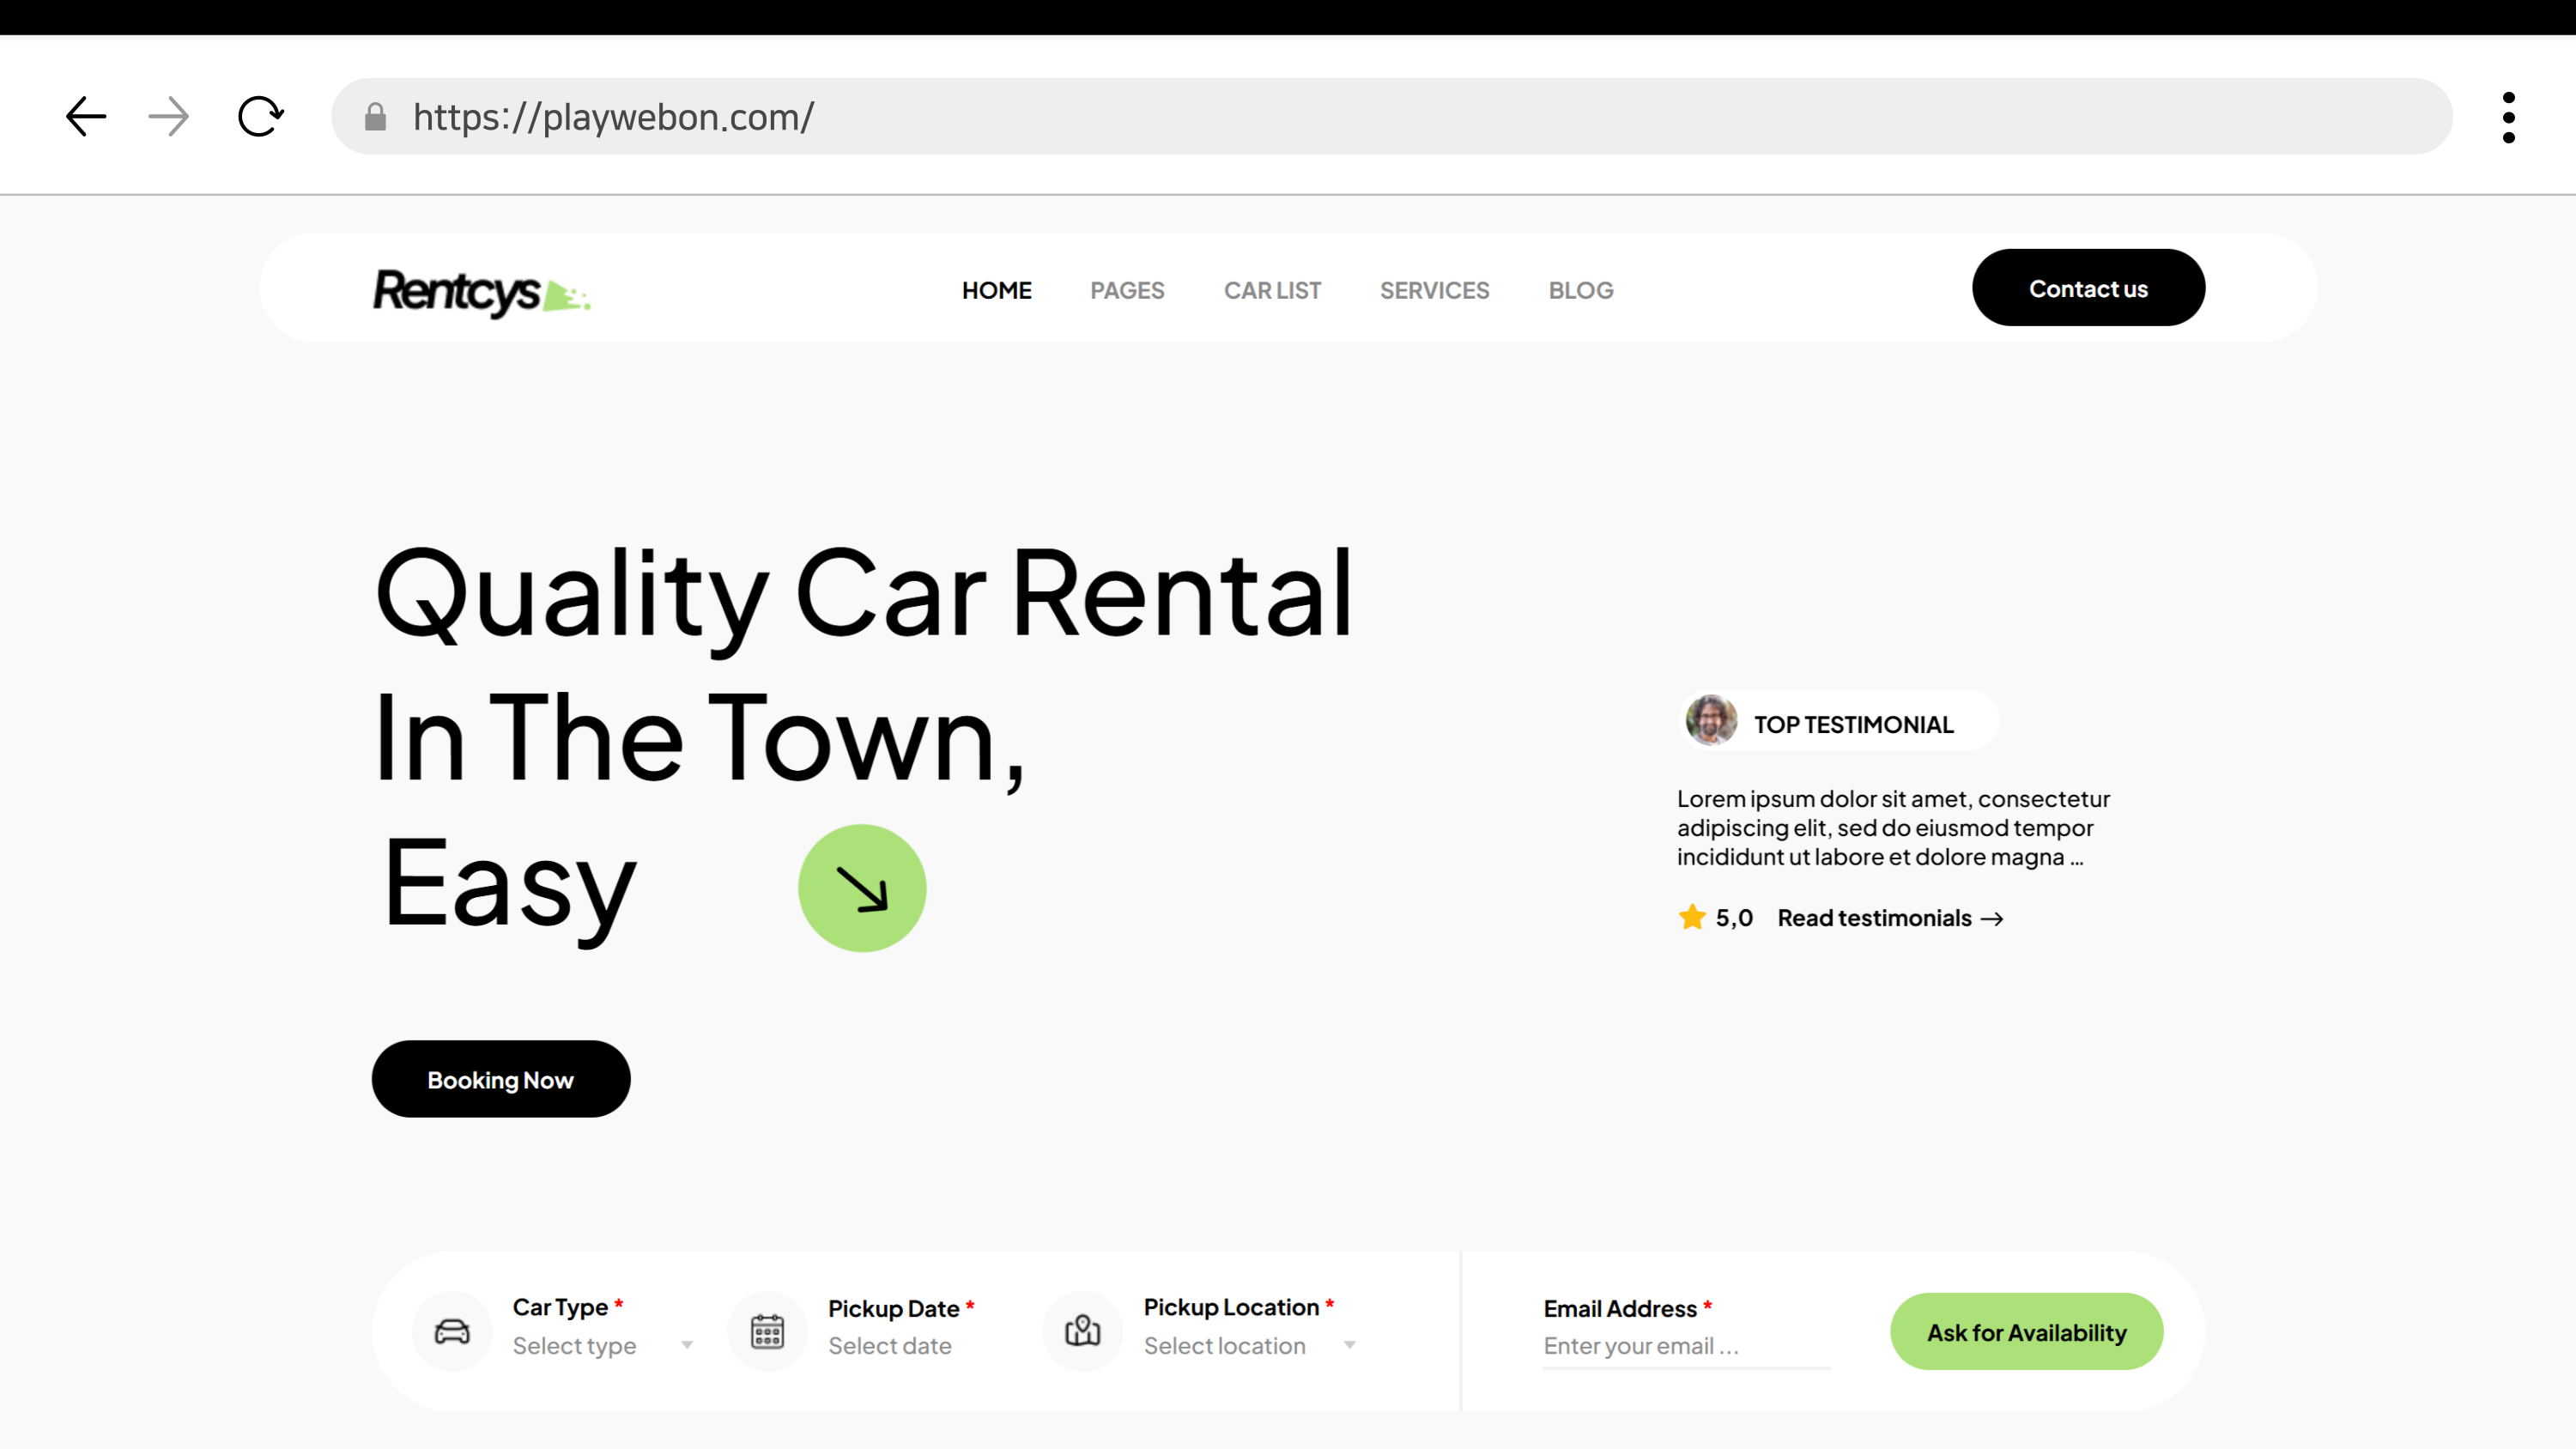Open the PAGES menu item
The width and height of the screenshot is (2576, 1449).
click(x=1127, y=290)
